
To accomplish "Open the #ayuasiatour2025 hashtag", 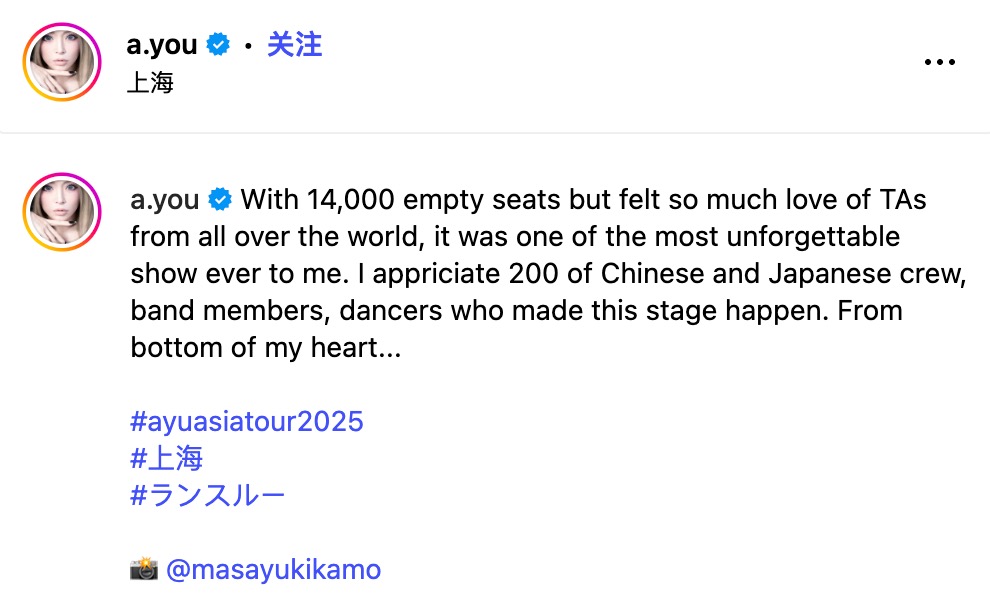I will [x=247, y=421].
